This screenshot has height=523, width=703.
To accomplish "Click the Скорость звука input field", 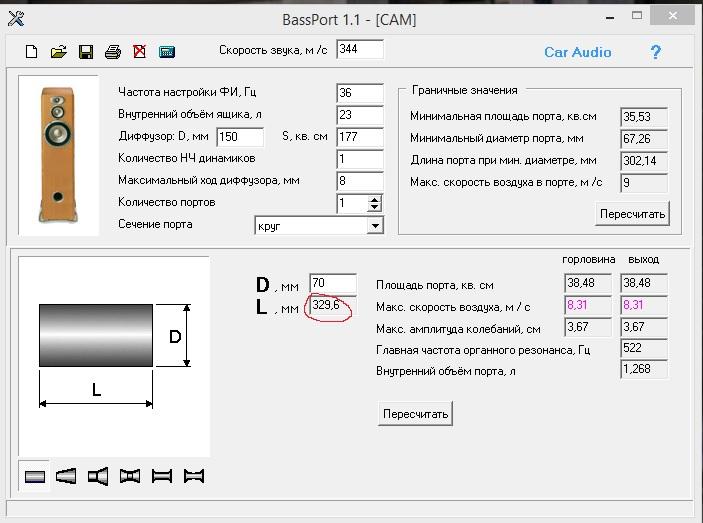I will coord(359,49).
